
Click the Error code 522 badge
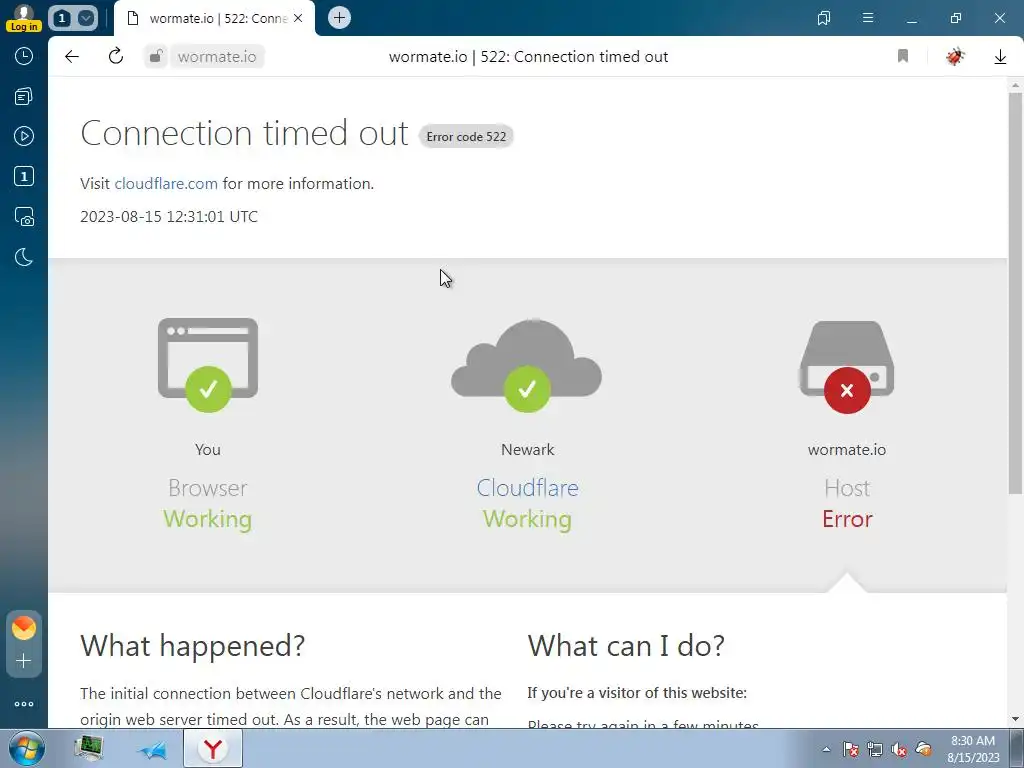[466, 136]
